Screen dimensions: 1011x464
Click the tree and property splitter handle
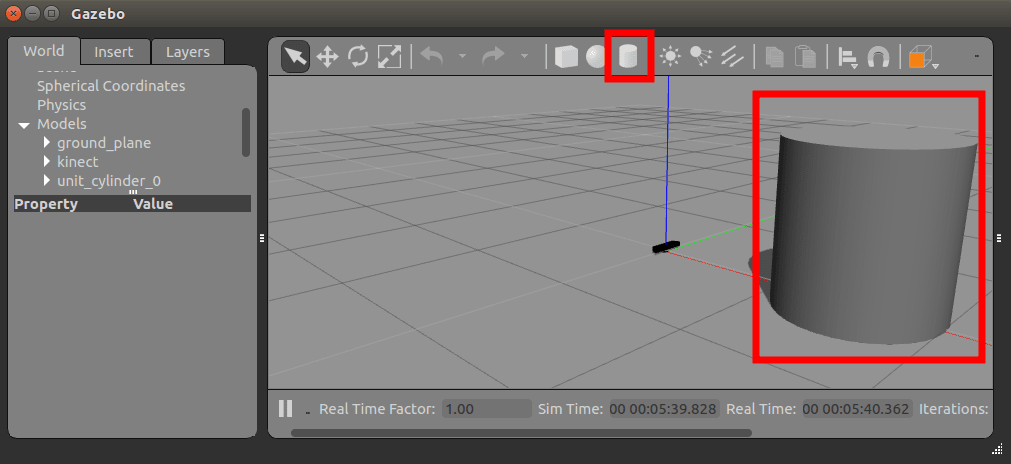coord(133,192)
